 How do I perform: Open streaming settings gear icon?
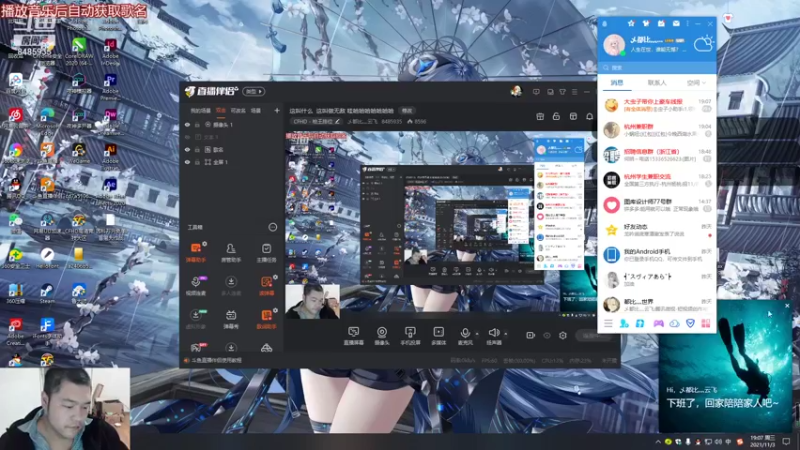(x=563, y=335)
